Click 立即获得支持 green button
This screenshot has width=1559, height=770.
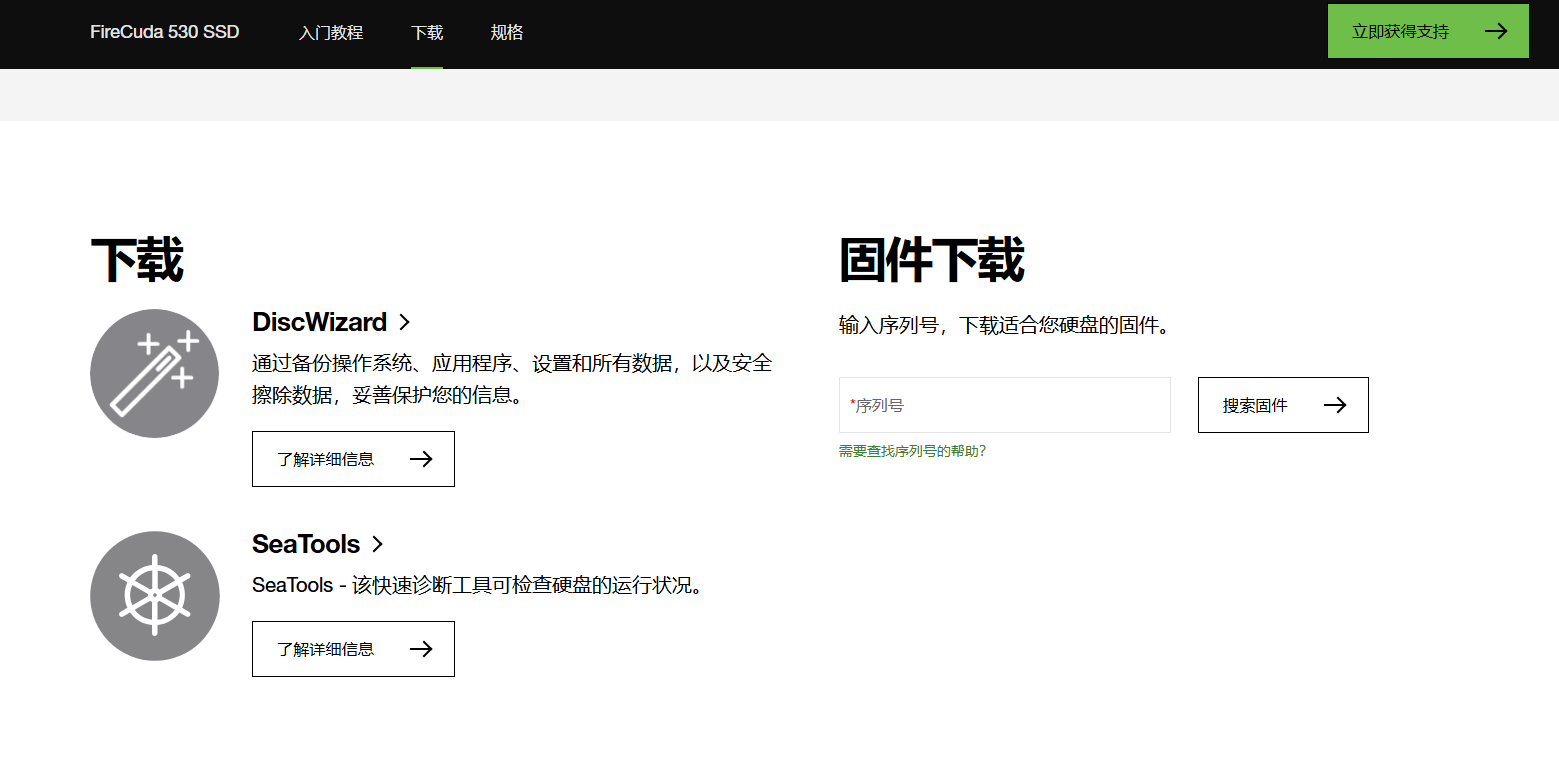[x=1428, y=31]
